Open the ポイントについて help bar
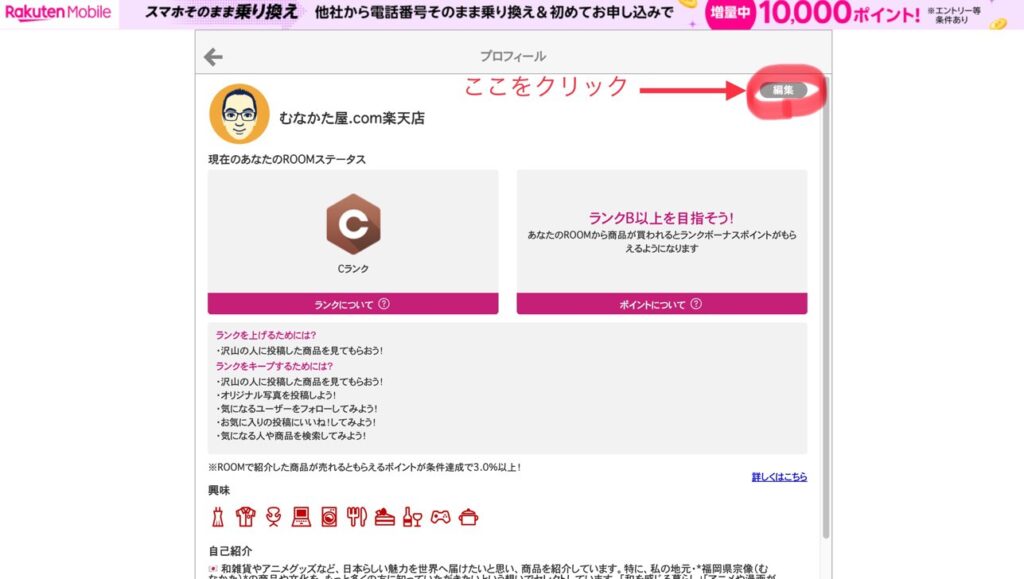 (x=661, y=304)
